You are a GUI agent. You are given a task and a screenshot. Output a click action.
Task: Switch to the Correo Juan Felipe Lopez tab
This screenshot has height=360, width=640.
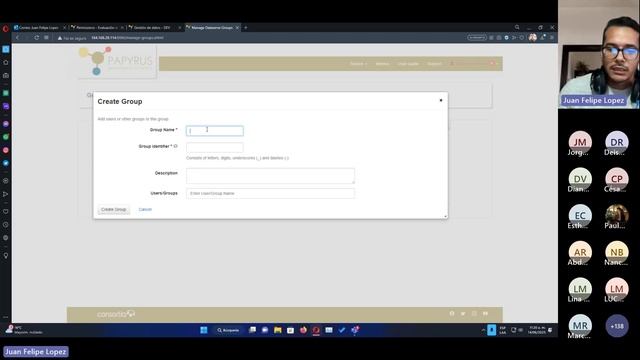click(x=40, y=27)
